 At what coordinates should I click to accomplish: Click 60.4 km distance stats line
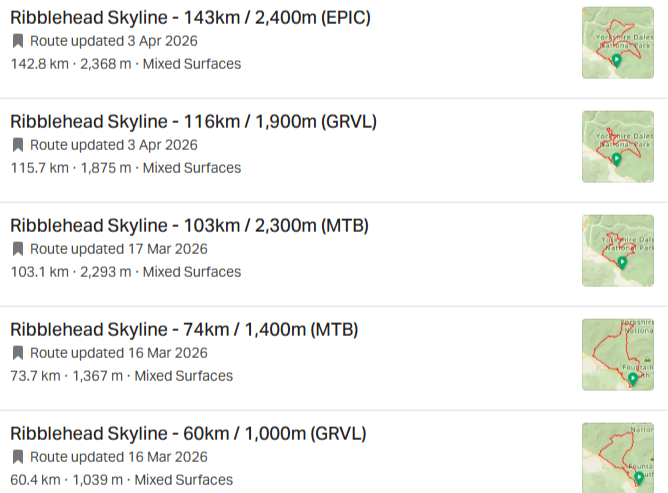coord(121,480)
